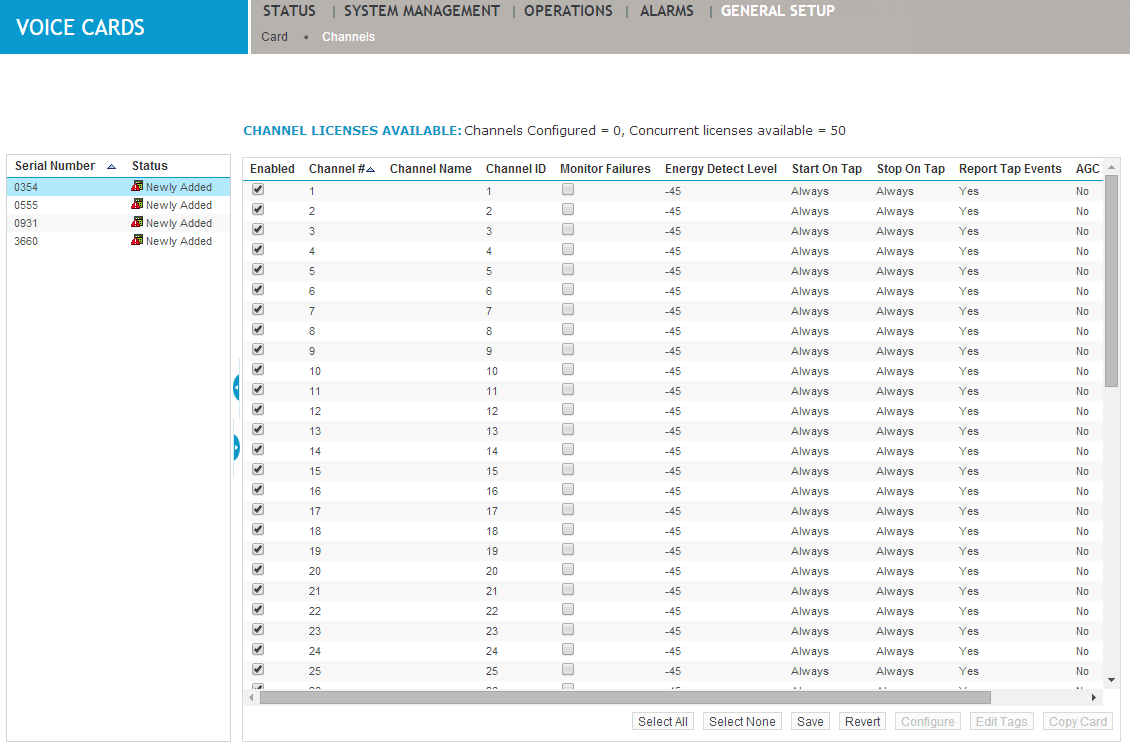1130x750 pixels.
Task: Click the Newly Added icon for card 0354
Action: 137,187
